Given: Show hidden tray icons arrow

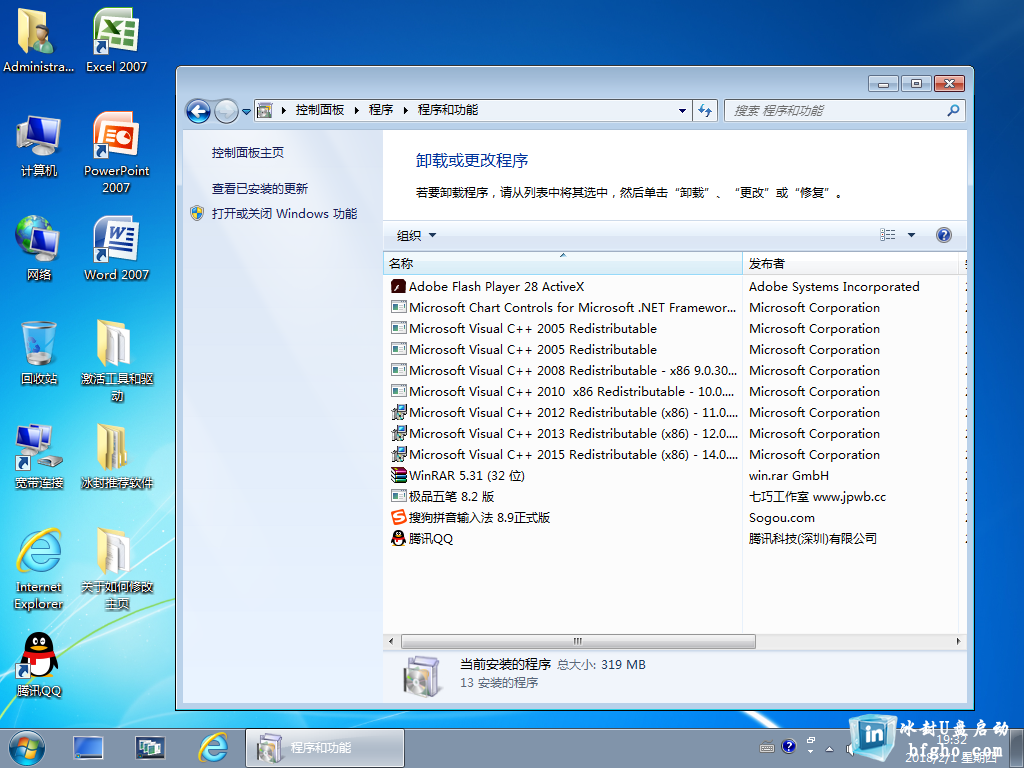Looking at the screenshot, I should [x=829, y=748].
